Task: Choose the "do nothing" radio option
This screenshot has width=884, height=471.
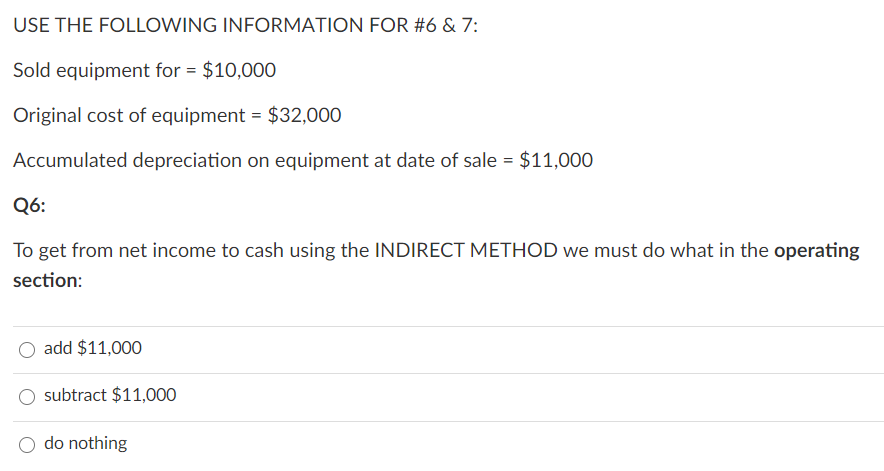Action: [26, 445]
